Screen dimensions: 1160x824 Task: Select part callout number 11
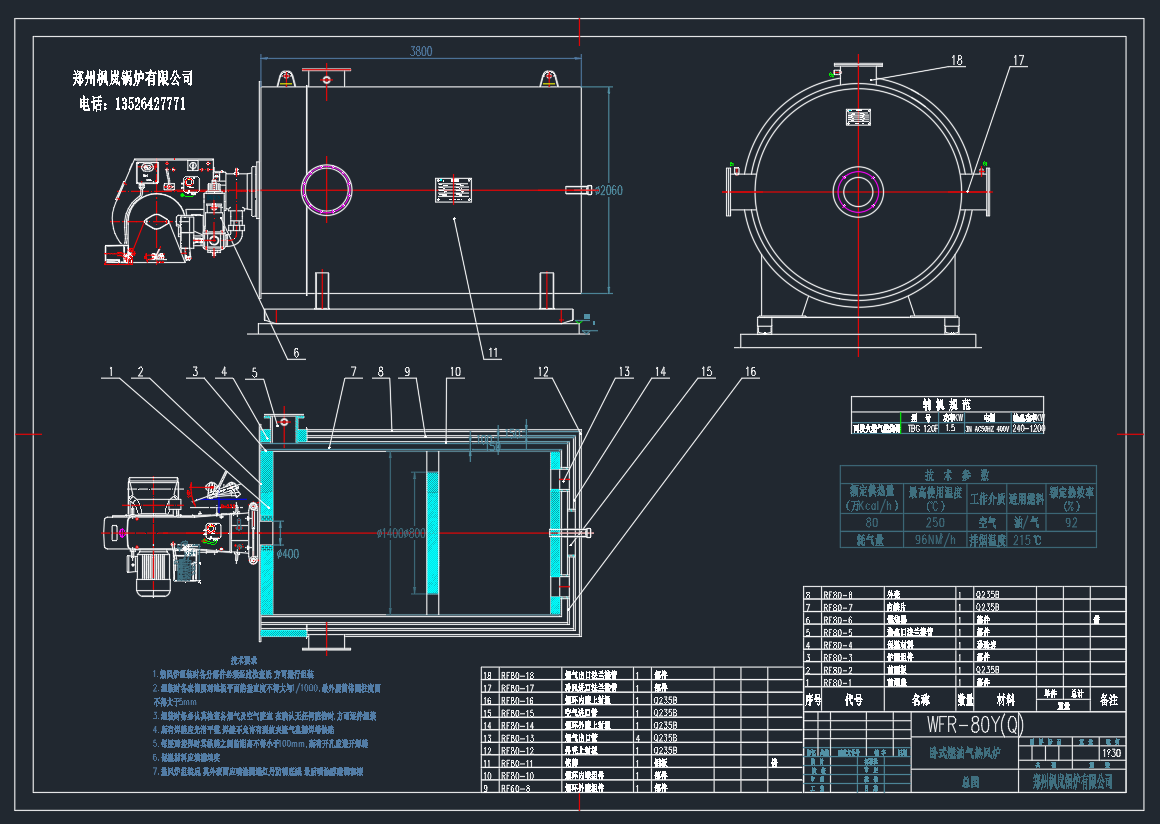(x=493, y=352)
